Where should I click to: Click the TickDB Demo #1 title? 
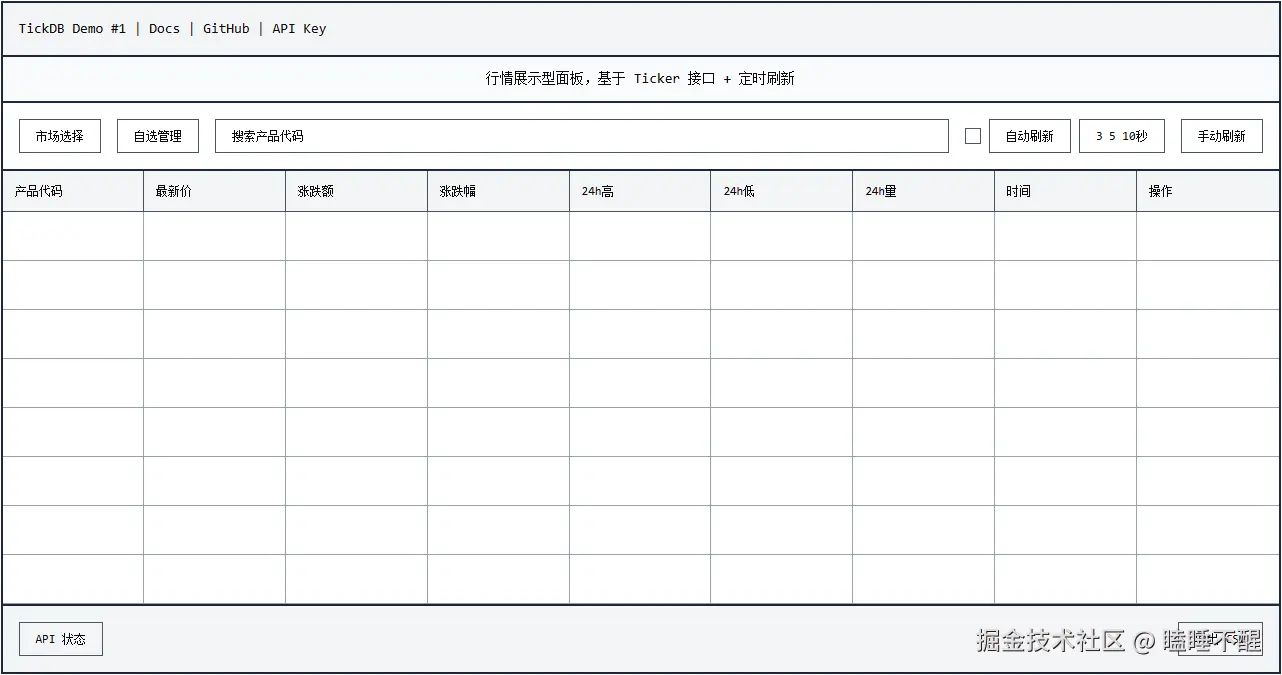pyautogui.click(x=72, y=28)
